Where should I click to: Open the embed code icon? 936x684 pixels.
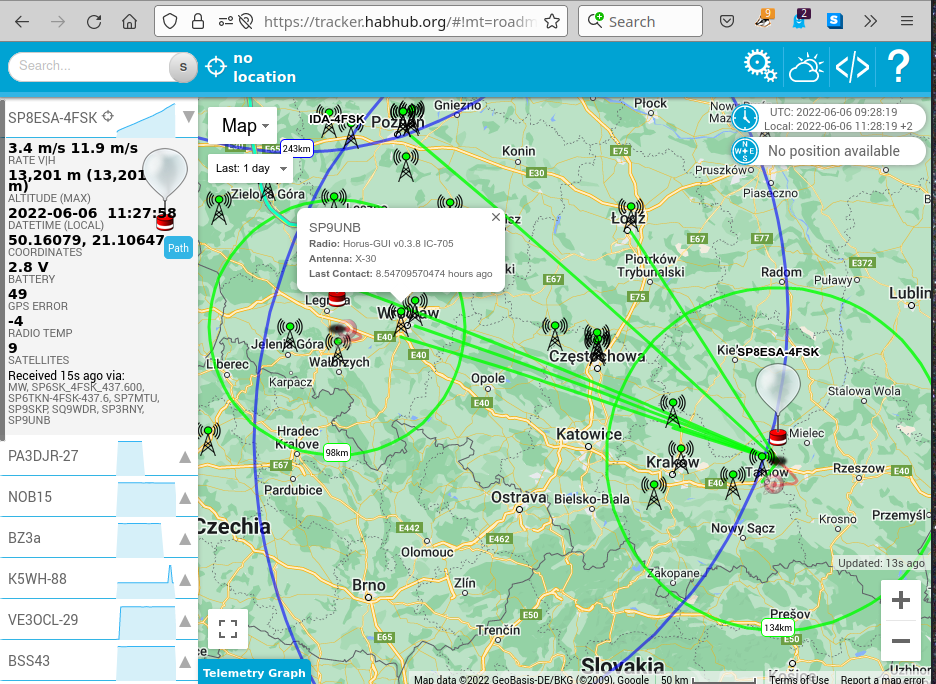tap(852, 67)
